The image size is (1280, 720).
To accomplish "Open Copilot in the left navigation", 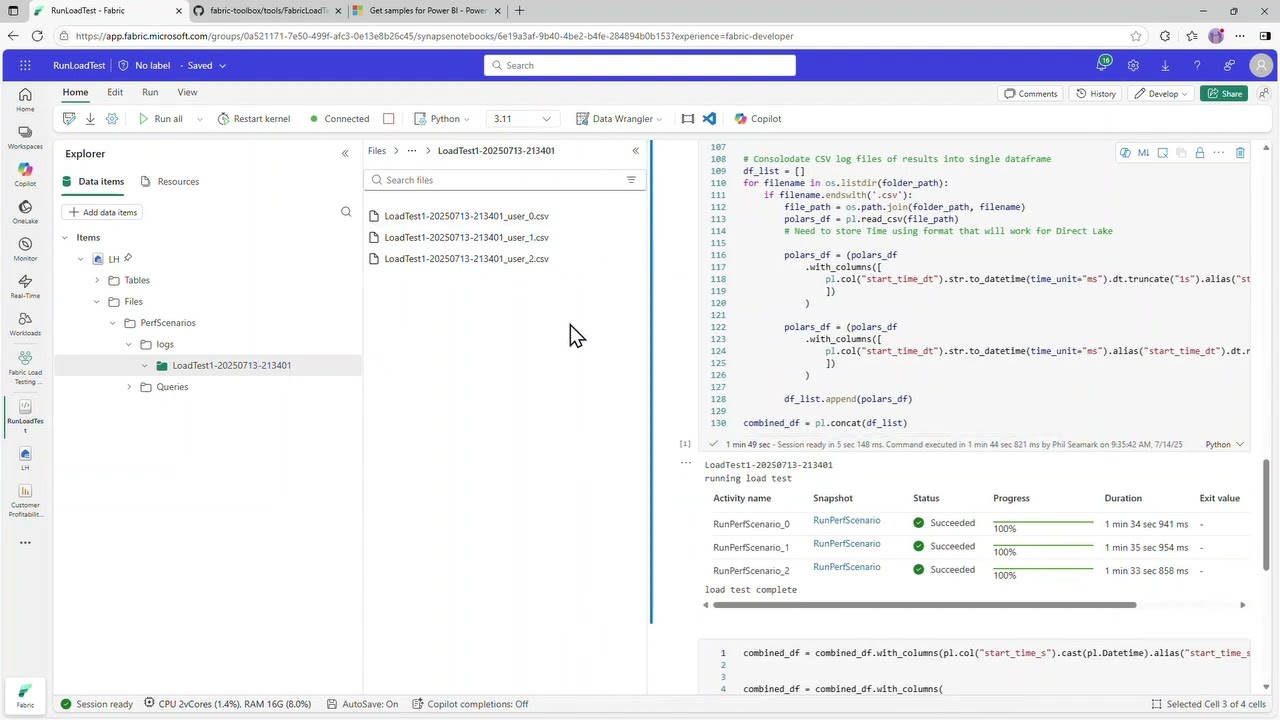I will pos(25,174).
